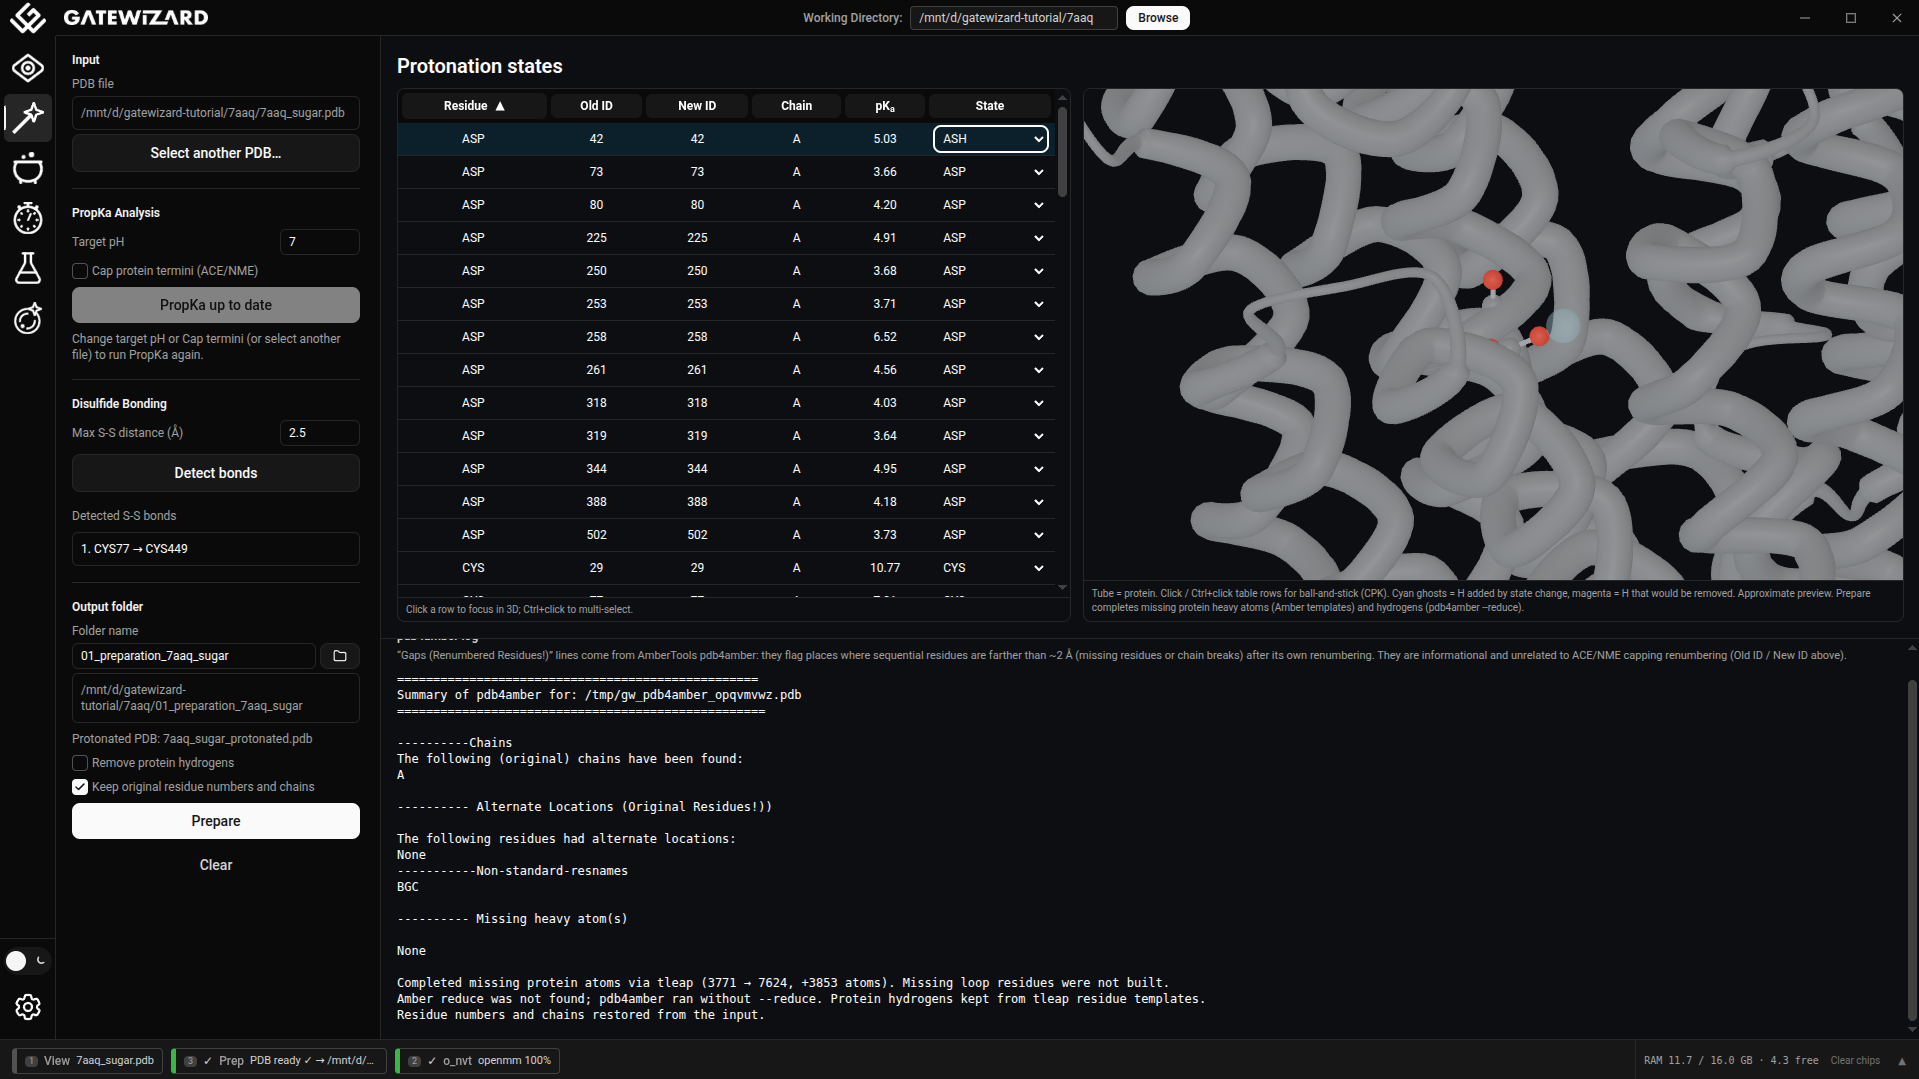Select the preparation magic wand icon
This screenshot has width=1919, height=1079.
coord(28,118)
